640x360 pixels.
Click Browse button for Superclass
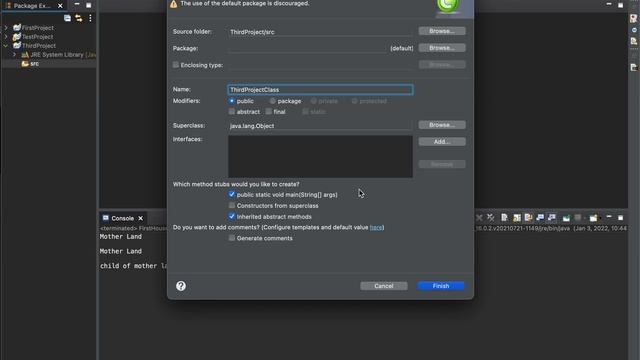(x=442, y=125)
